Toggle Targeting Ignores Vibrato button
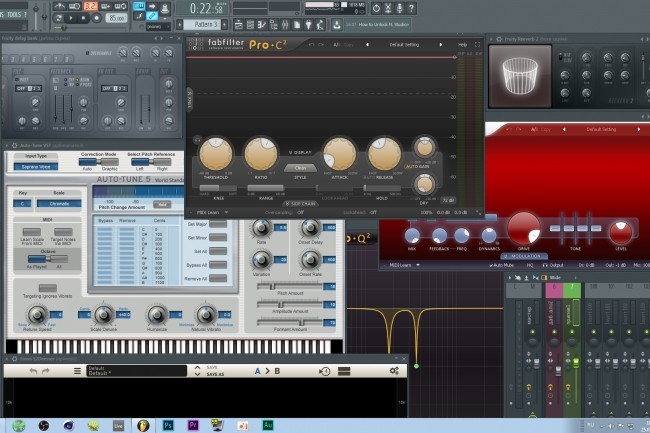Viewport: 650px width, 433px height. (48, 288)
